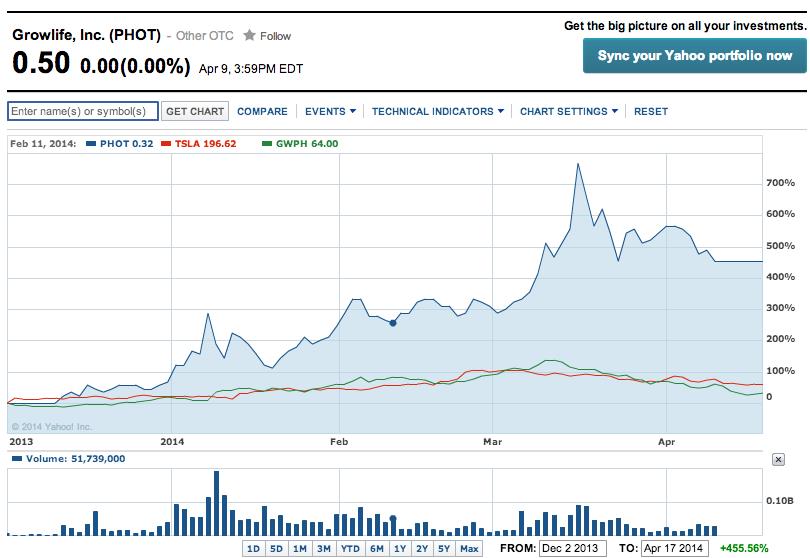Click the red TSLA legend swatch
810x558 pixels.
(x=166, y=144)
